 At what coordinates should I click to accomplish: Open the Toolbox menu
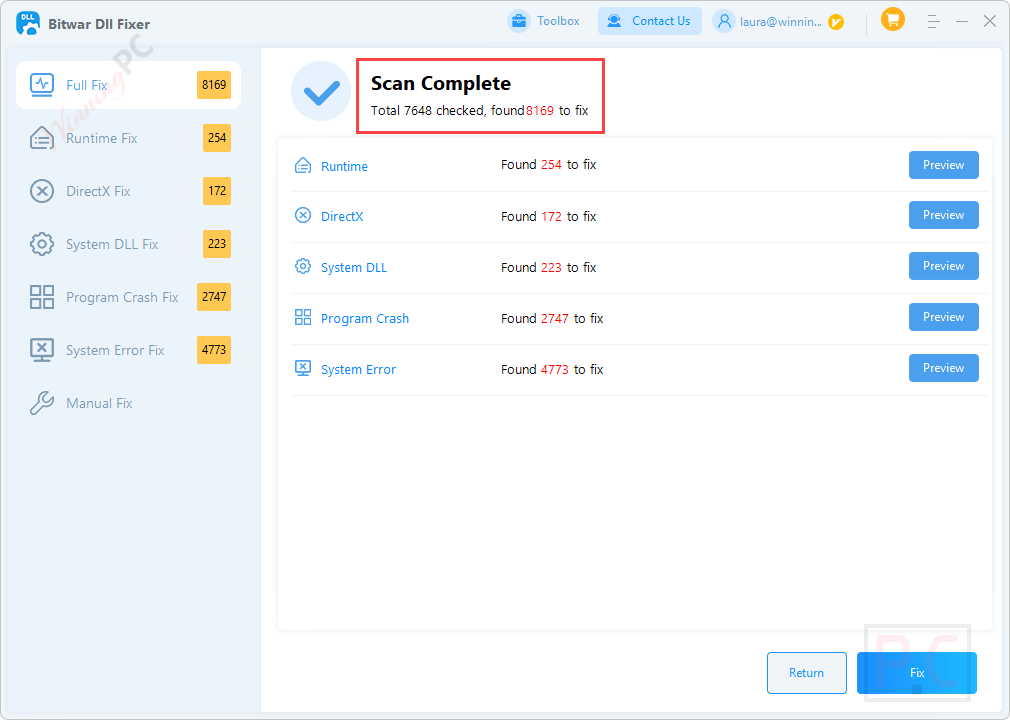click(x=544, y=20)
